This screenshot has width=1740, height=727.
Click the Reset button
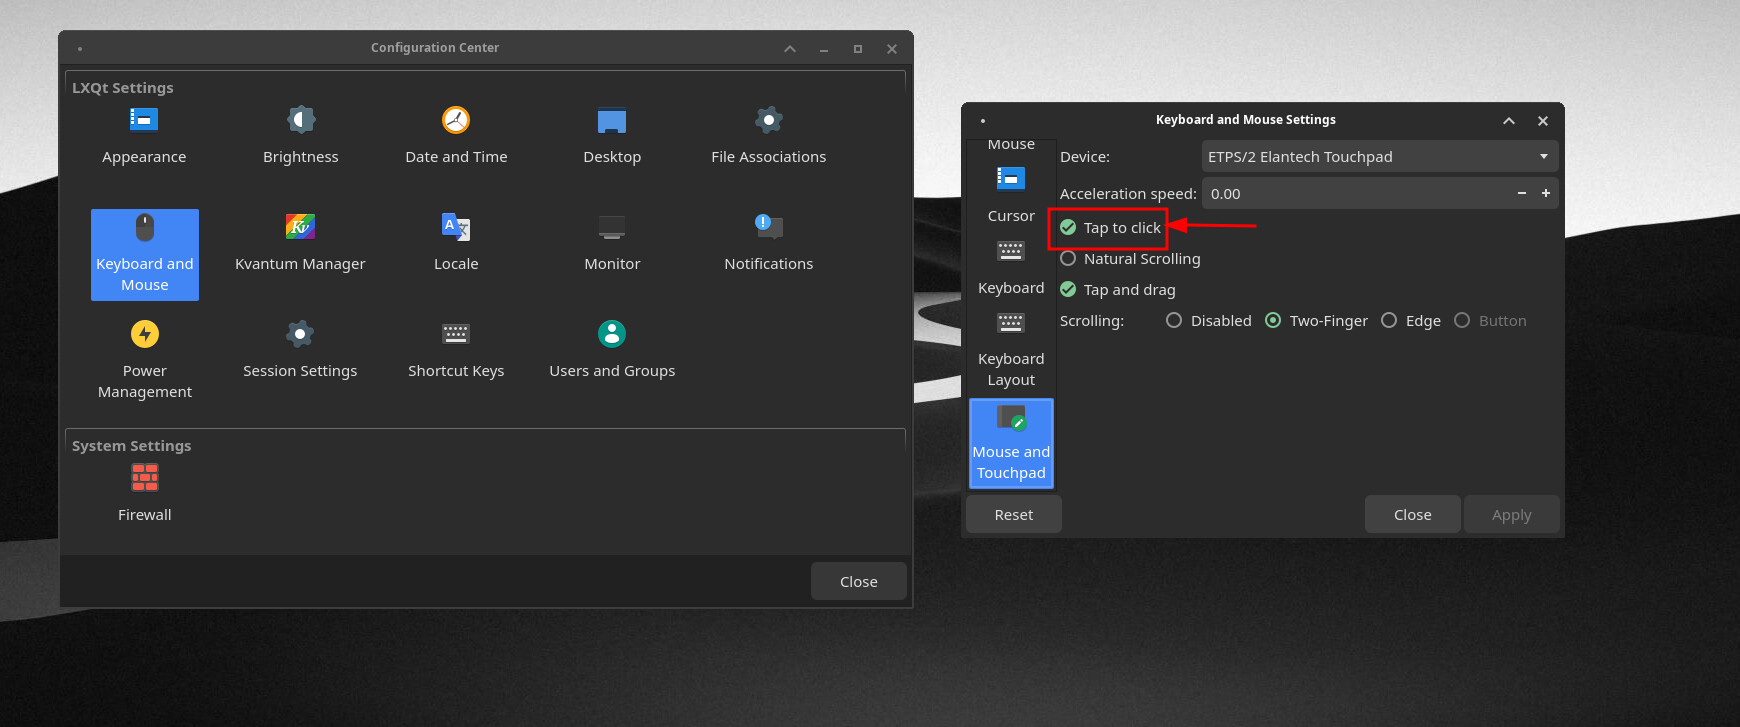pyautogui.click(x=1013, y=515)
